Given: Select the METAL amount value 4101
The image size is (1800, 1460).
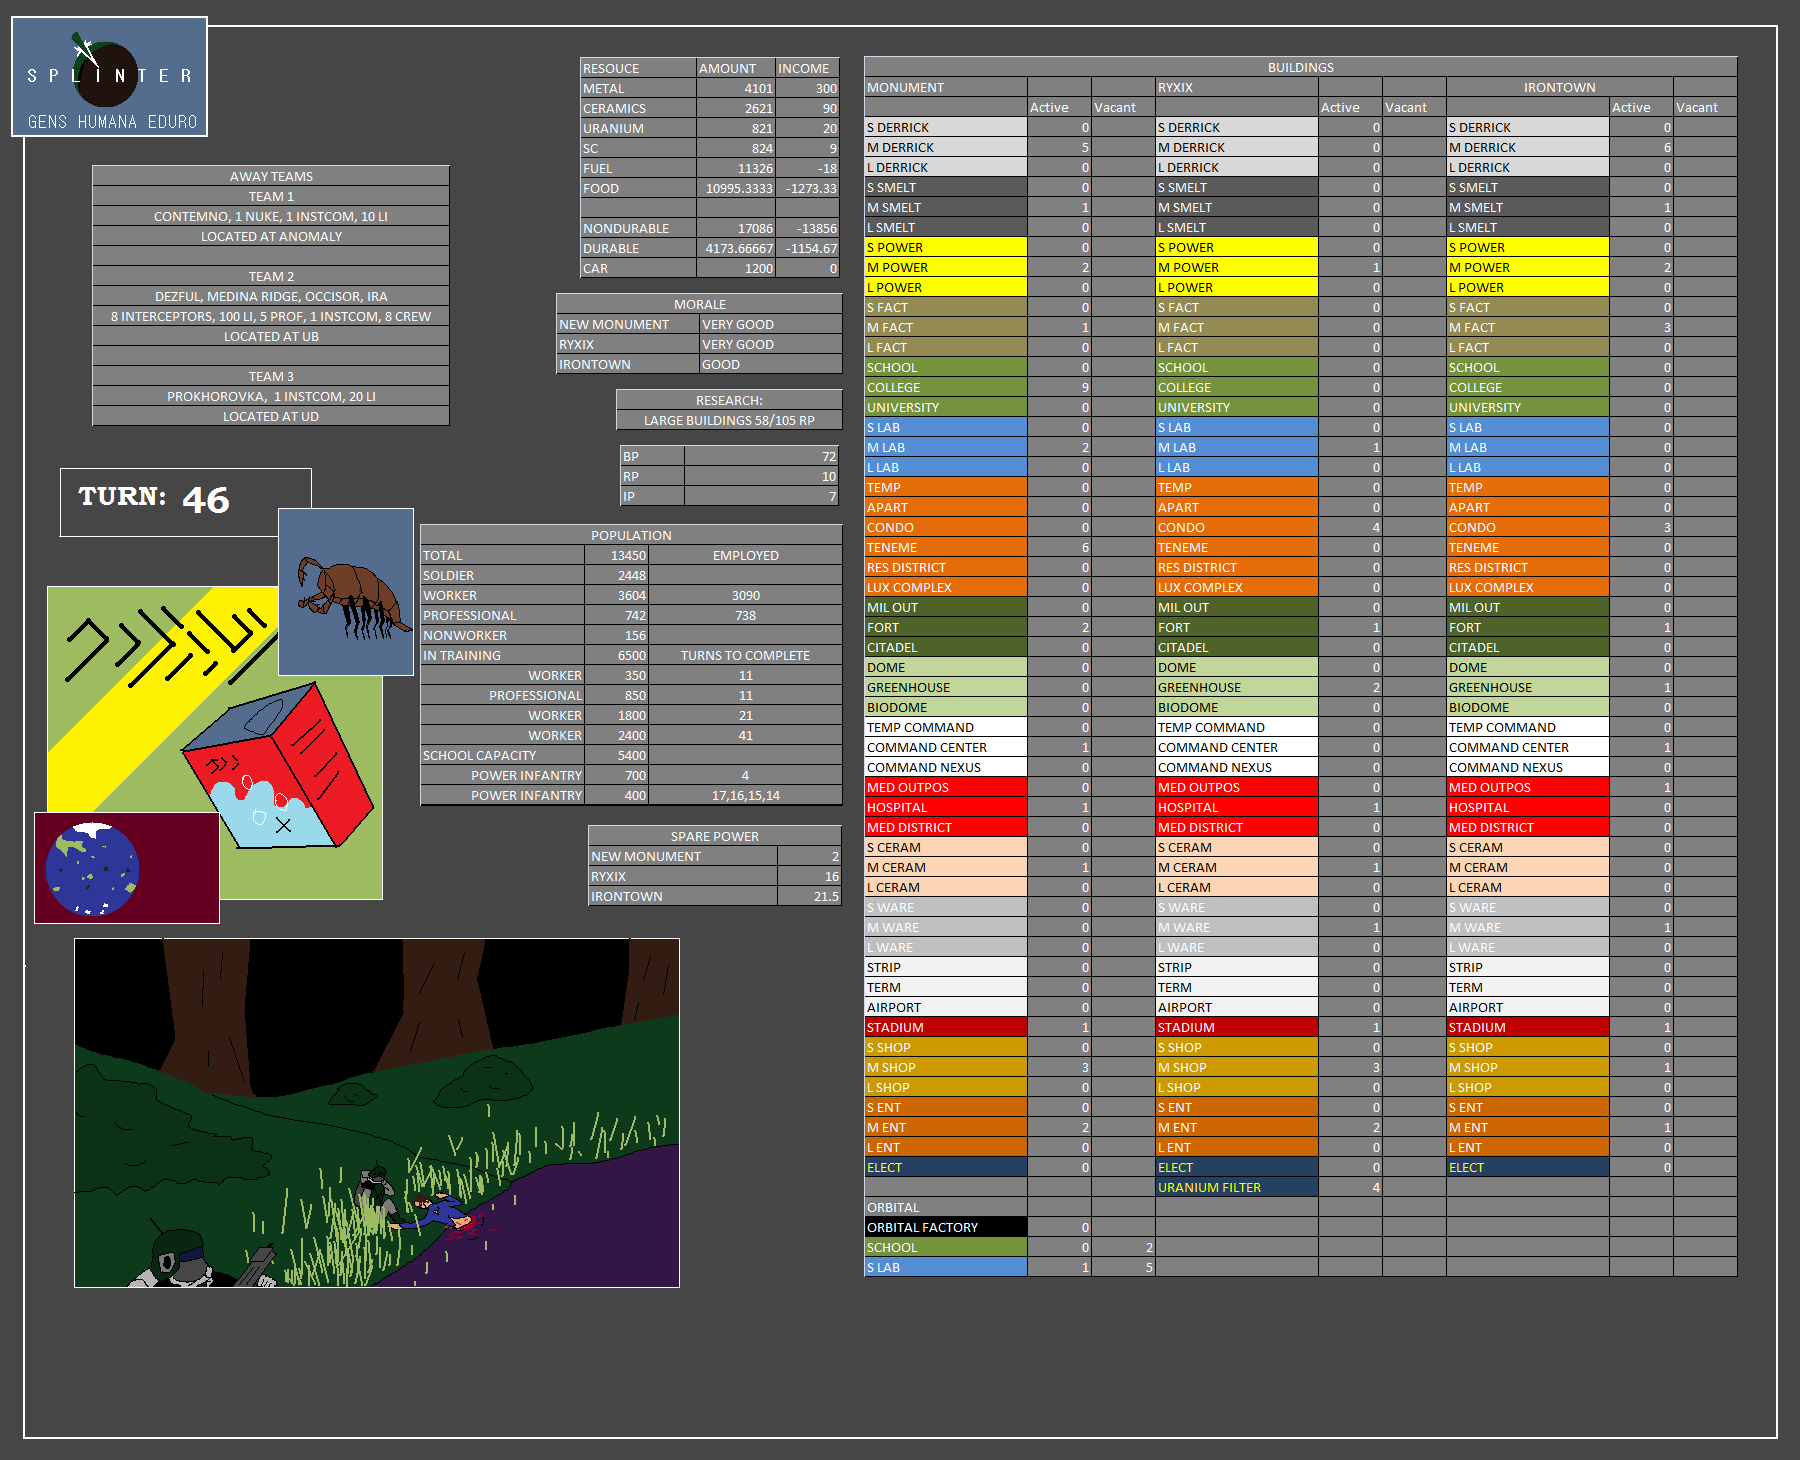Looking at the screenshot, I should (x=736, y=89).
